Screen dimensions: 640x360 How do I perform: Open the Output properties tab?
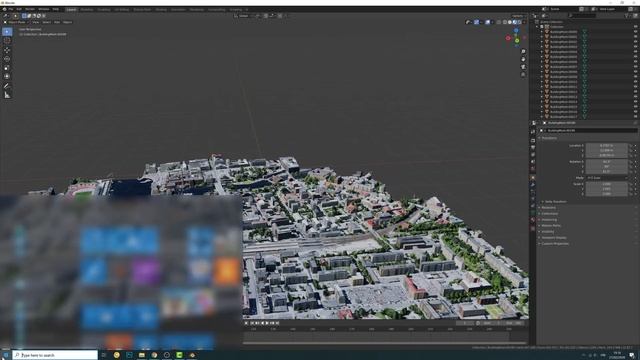[x=533, y=148]
